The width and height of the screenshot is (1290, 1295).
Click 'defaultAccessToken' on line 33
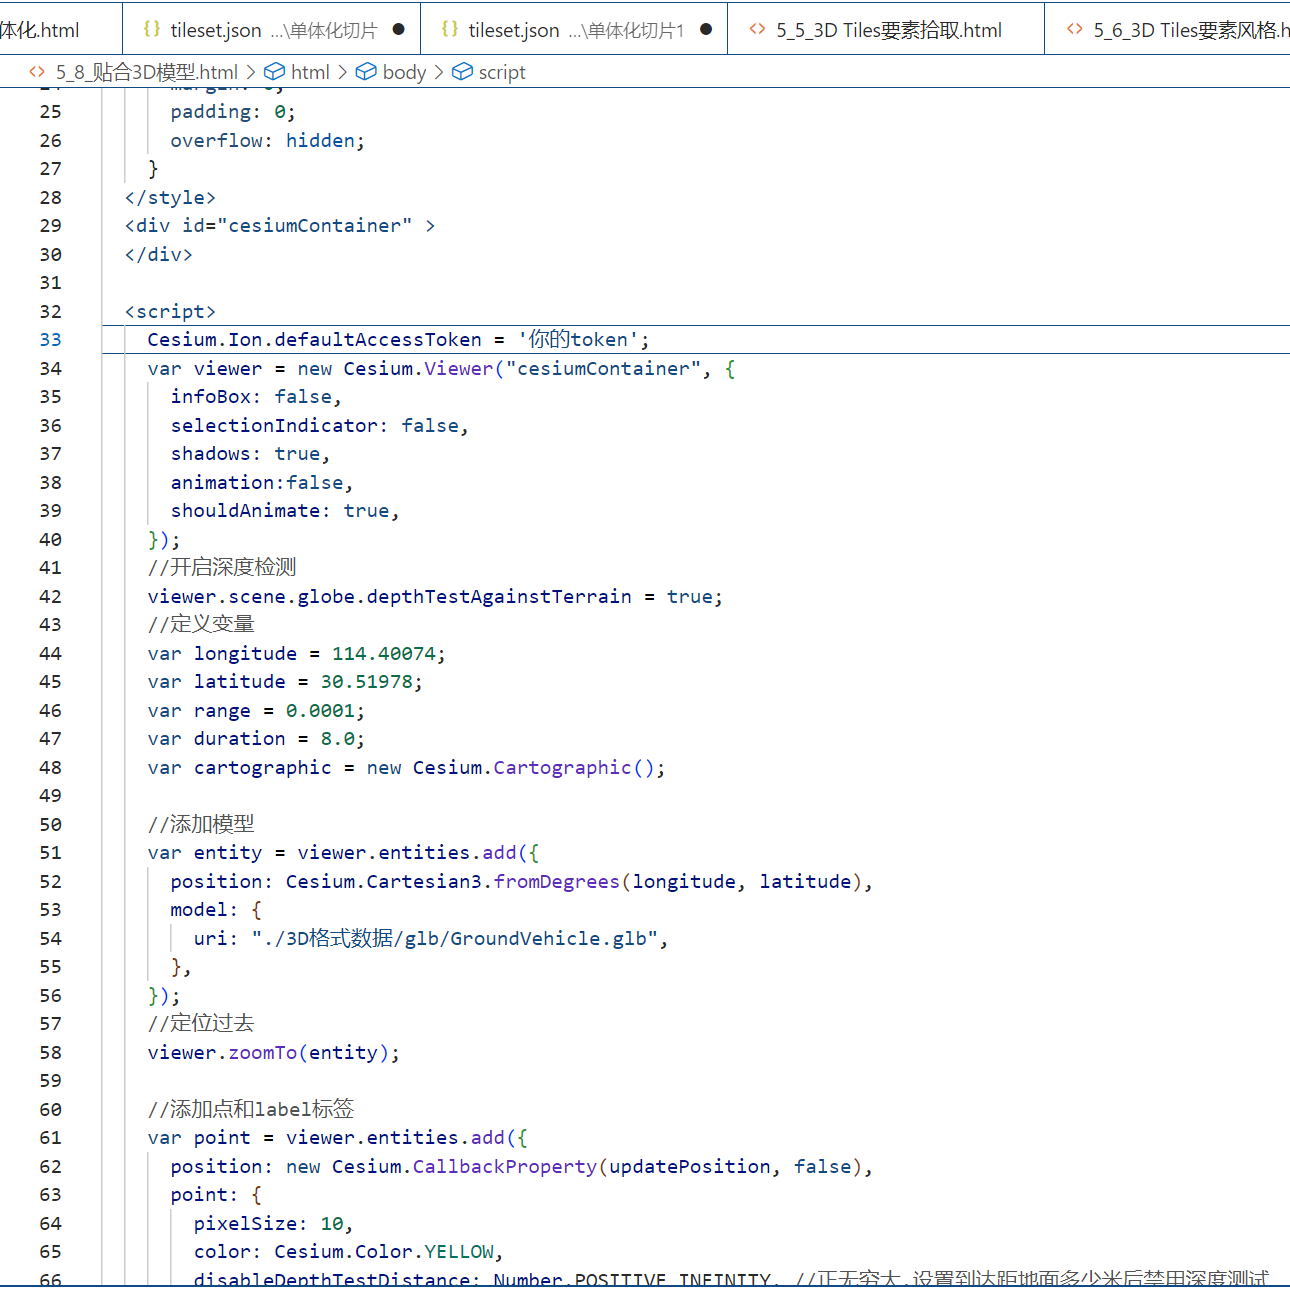click(x=378, y=340)
